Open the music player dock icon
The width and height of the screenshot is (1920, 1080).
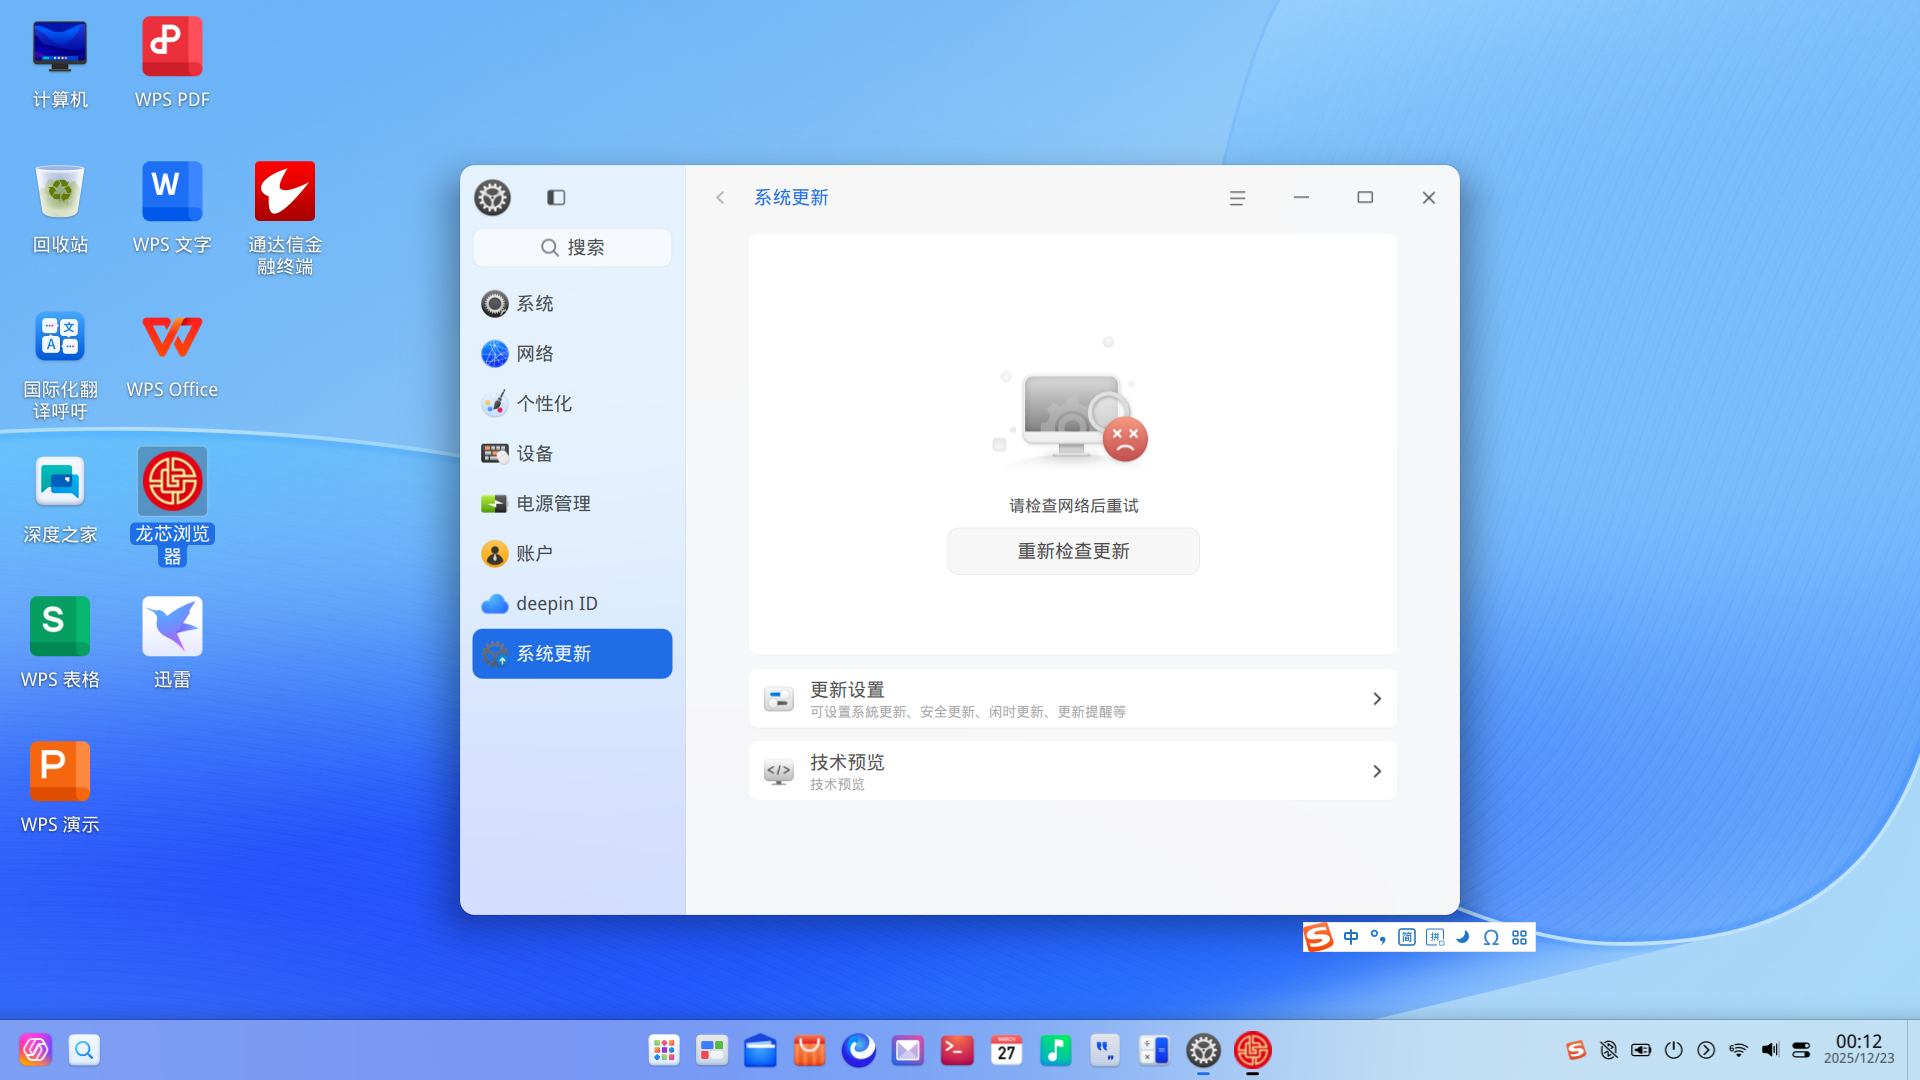(1055, 1050)
